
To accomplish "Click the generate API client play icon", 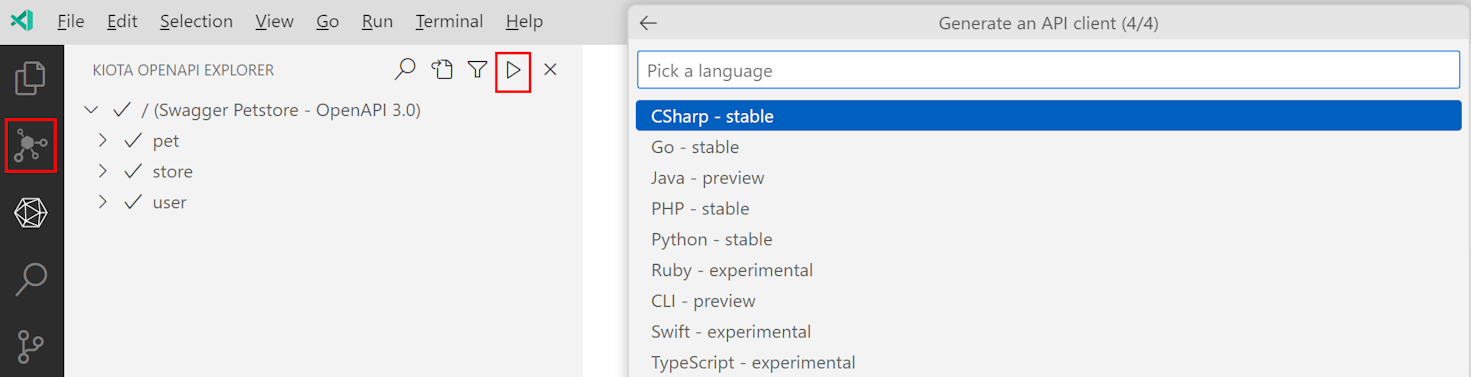I will [513, 70].
